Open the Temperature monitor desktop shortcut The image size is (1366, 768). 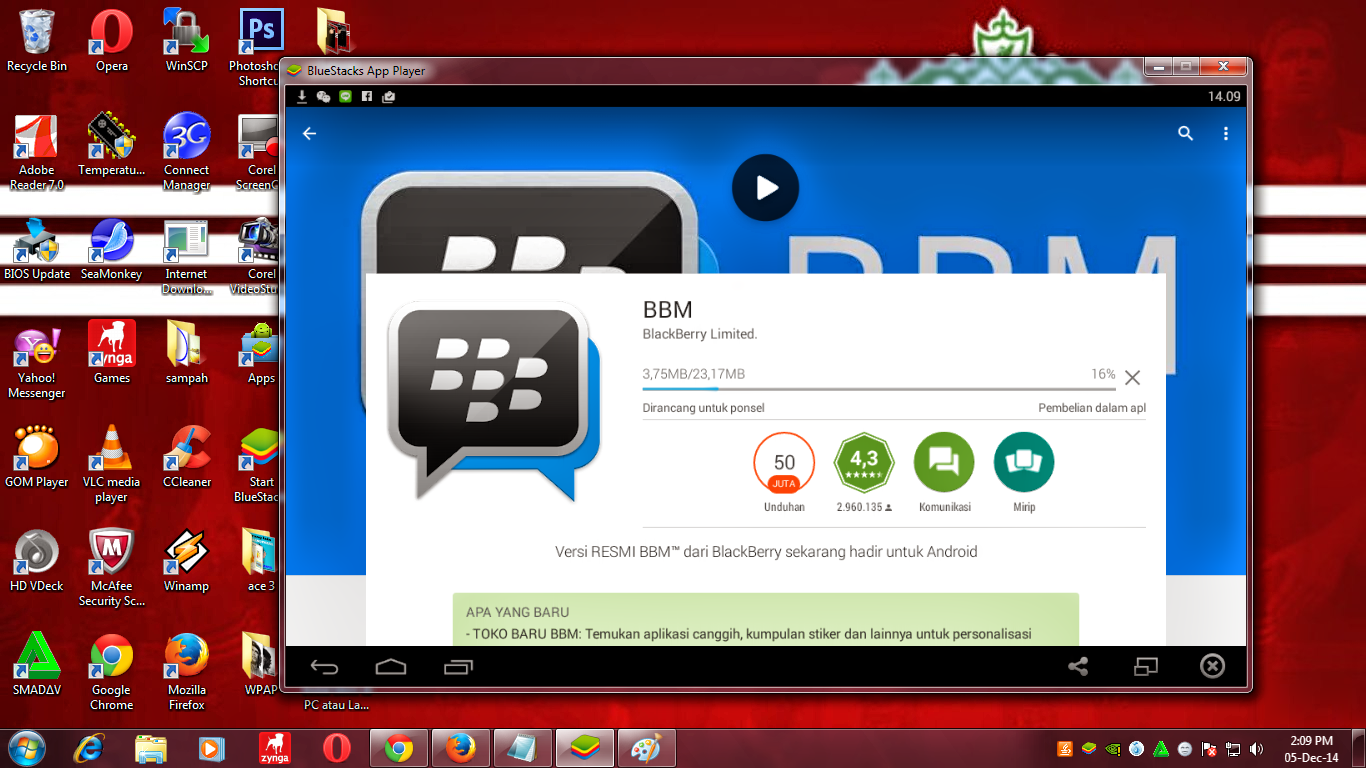click(112, 146)
